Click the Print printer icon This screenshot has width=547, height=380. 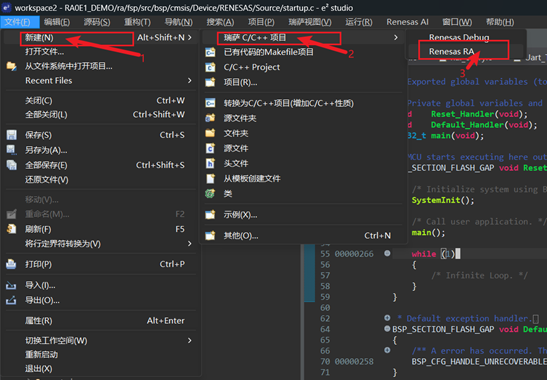pos(11,264)
